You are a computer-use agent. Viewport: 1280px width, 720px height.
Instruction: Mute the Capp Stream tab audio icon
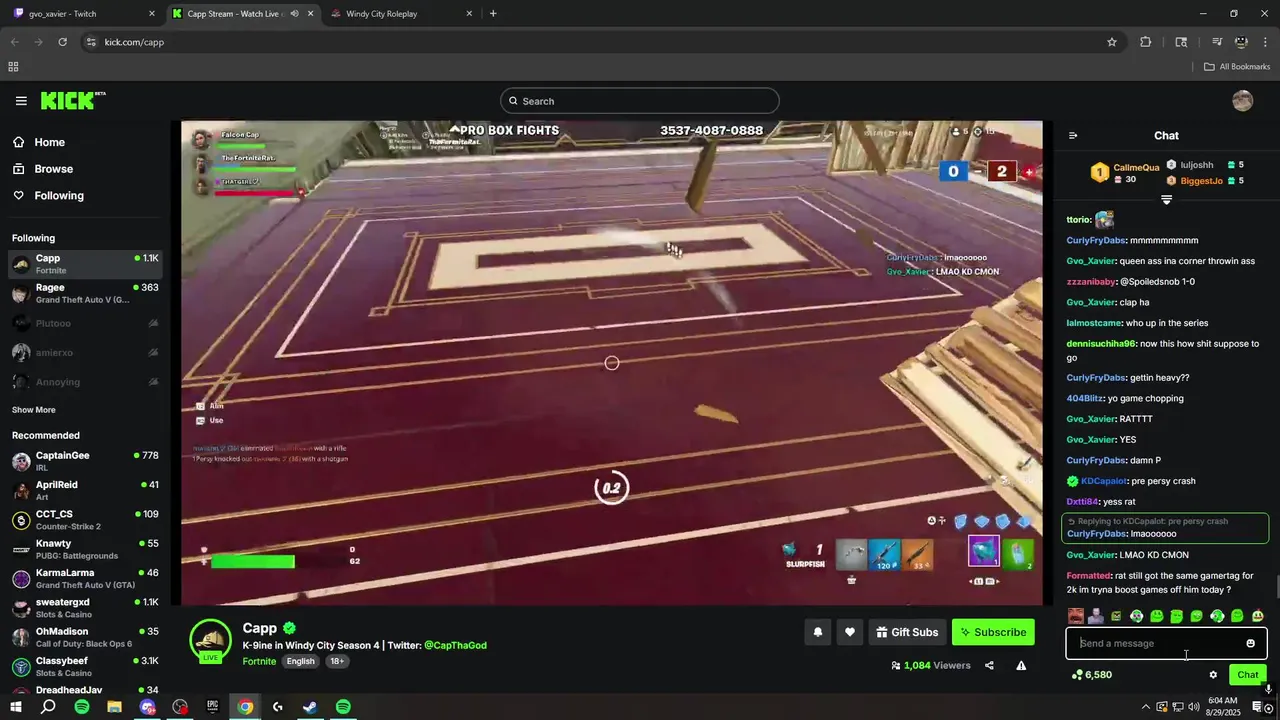pyautogui.click(x=294, y=14)
